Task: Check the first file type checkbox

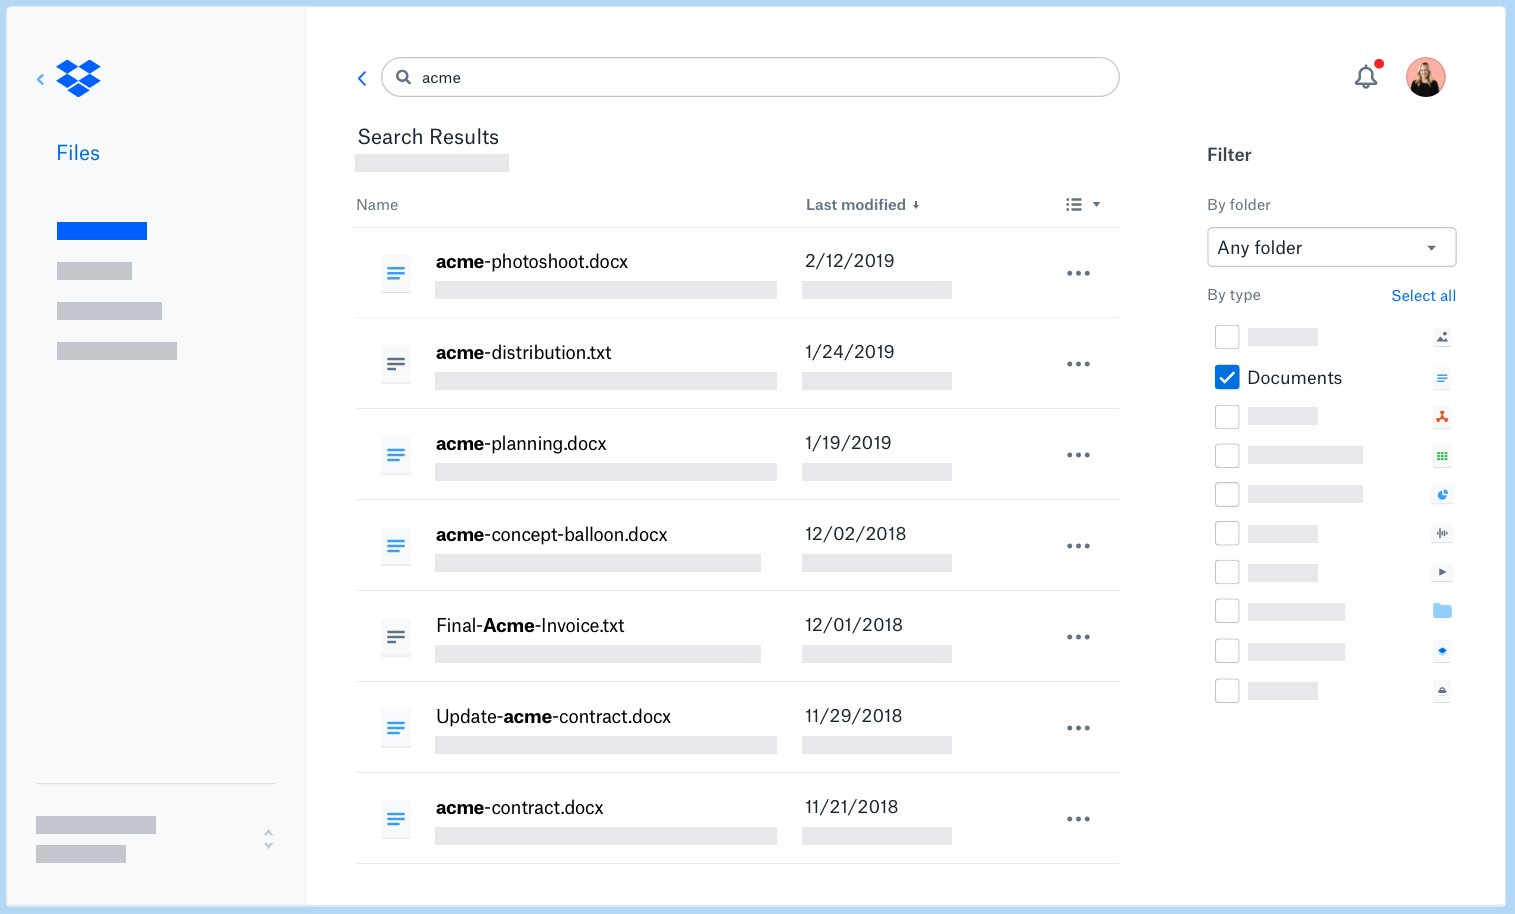Action: coord(1226,337)
